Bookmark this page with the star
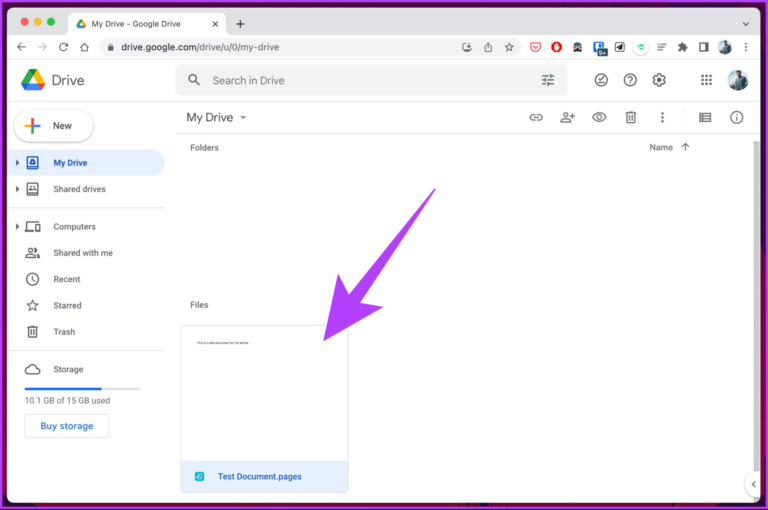Image resolution: width=768 pixels, height=510 pixels. click(x=509, y=47)
